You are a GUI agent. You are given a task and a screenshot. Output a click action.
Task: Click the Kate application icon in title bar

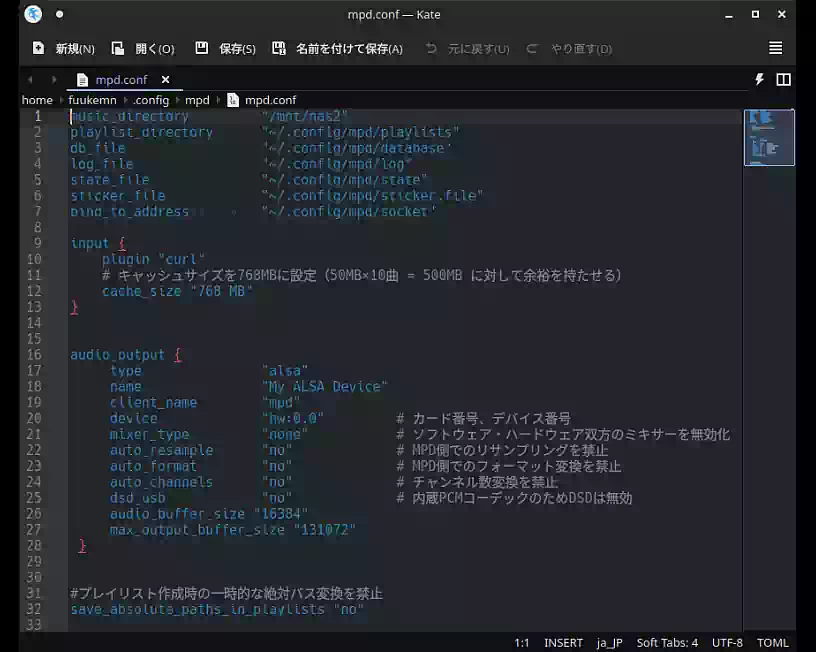point(33,14)
